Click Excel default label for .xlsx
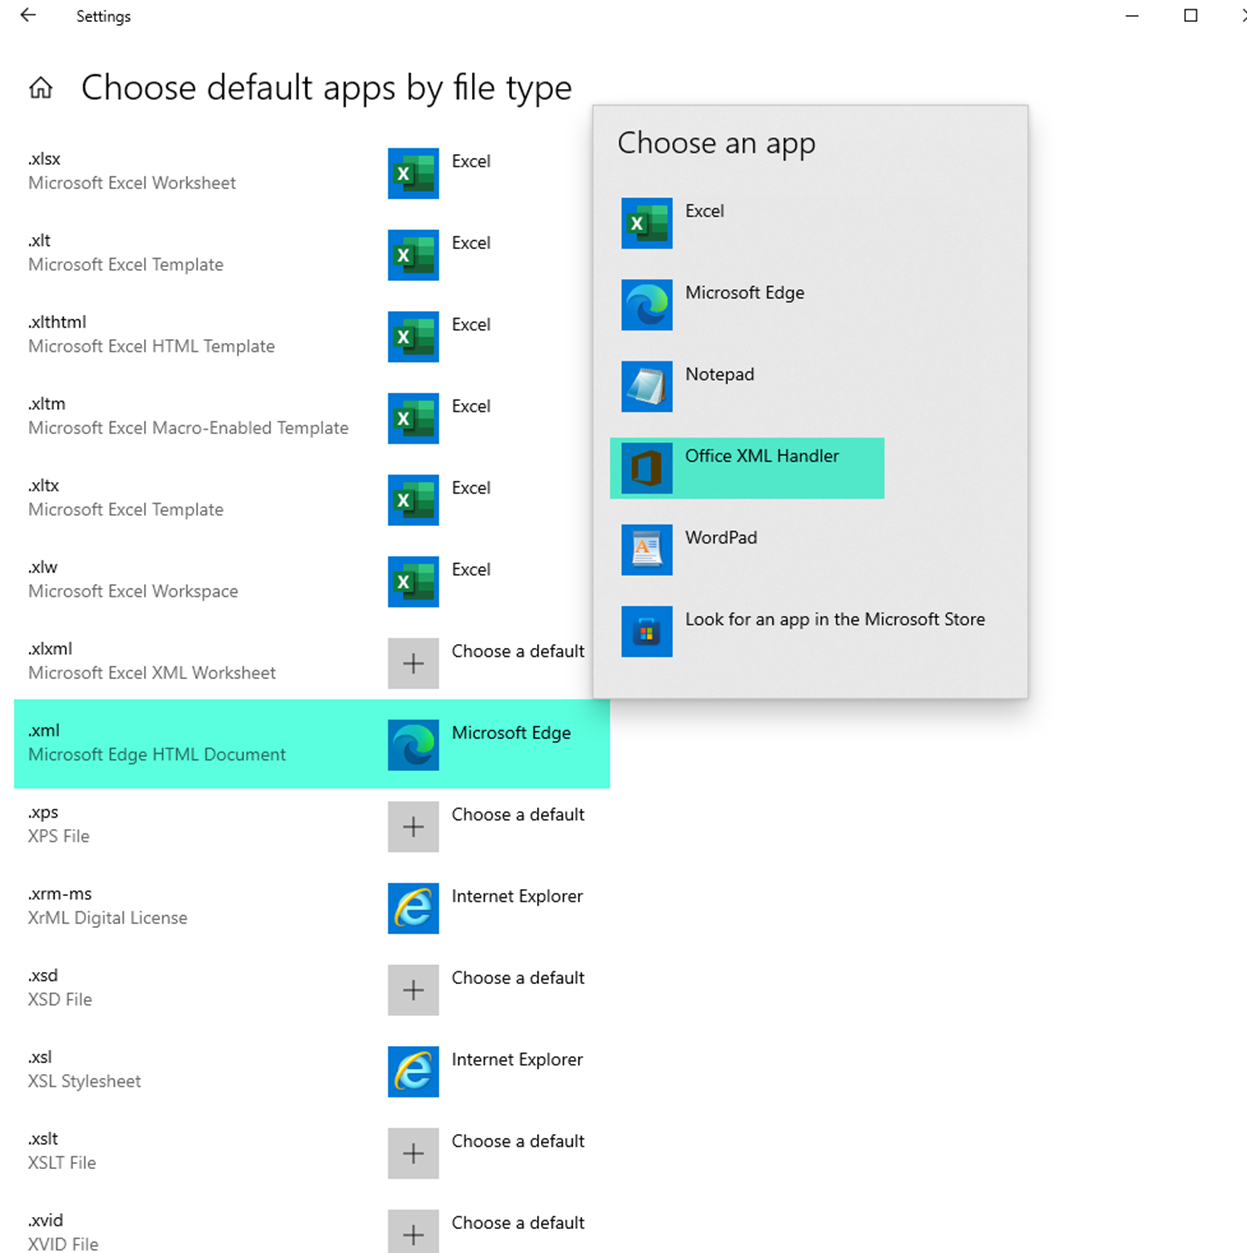Screen dimensions: 1247x1253 (471, 161)
